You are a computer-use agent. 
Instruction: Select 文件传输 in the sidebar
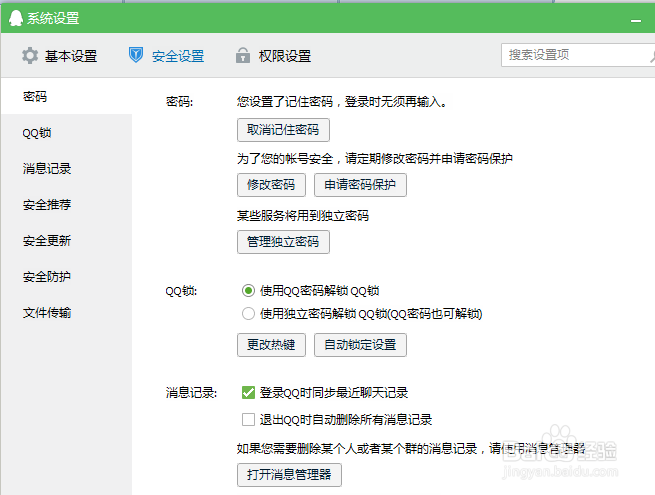click(66, 312)
